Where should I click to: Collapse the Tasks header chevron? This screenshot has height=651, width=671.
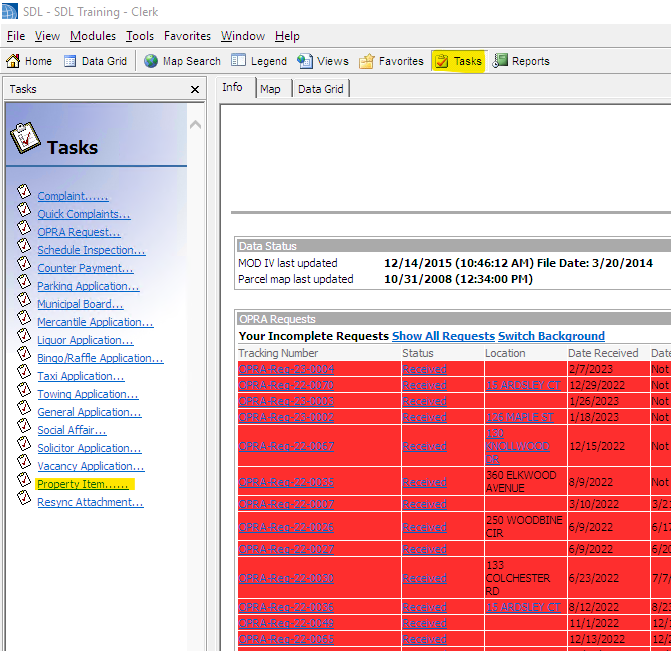coord(196,125)
